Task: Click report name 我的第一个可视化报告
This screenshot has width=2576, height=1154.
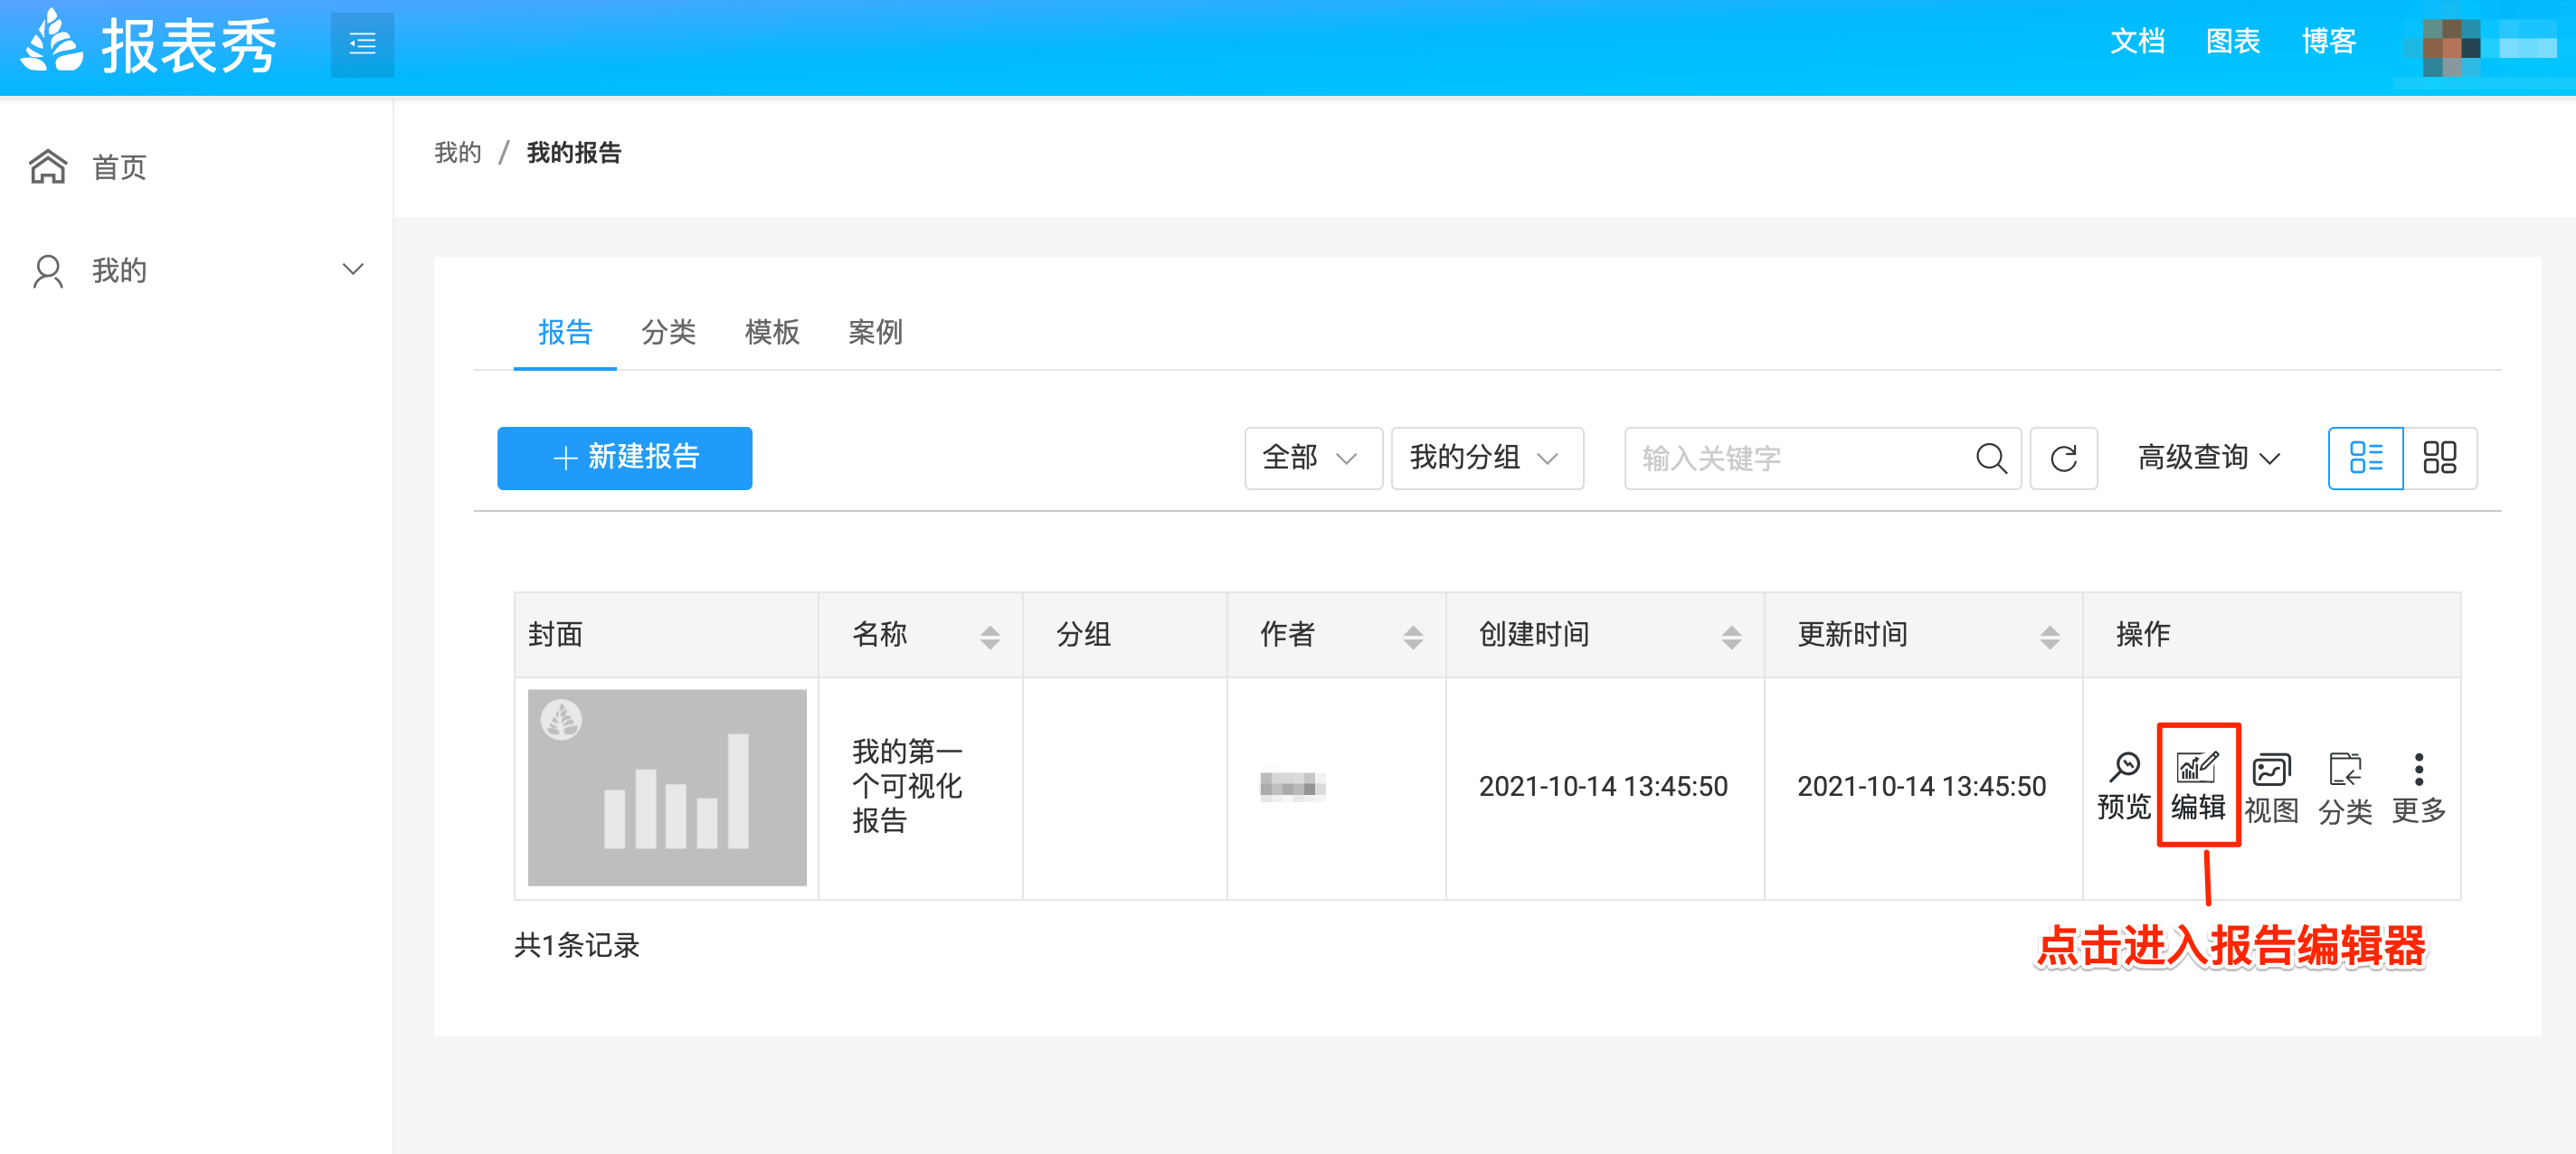Action: click(907, 786)
